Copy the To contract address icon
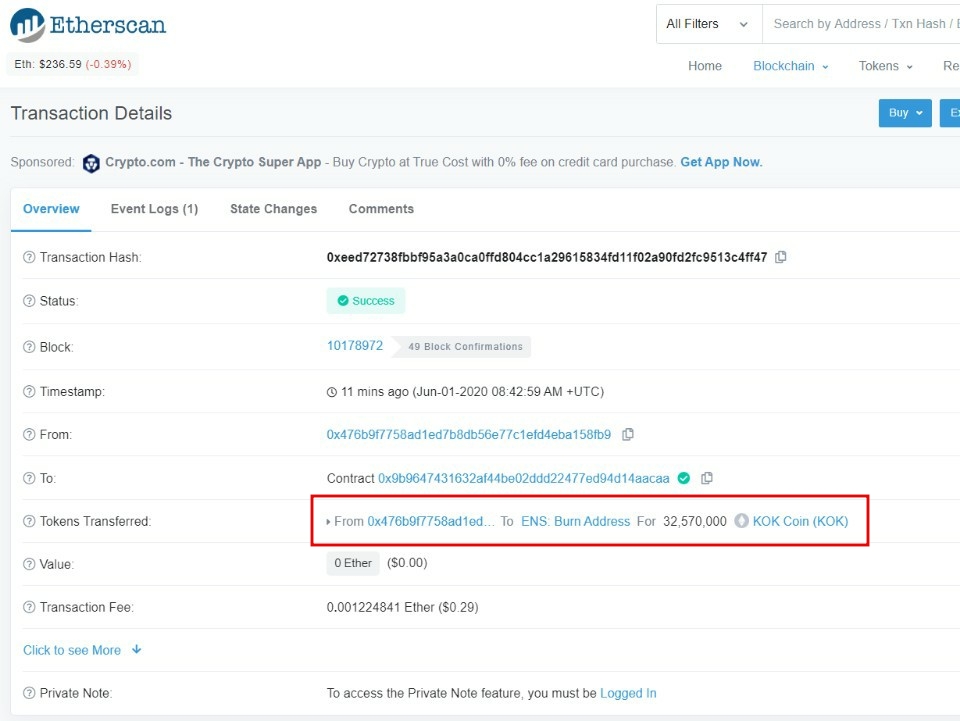Image resolution: width=960 pixels, height=721 pixels. pos(707,478)
